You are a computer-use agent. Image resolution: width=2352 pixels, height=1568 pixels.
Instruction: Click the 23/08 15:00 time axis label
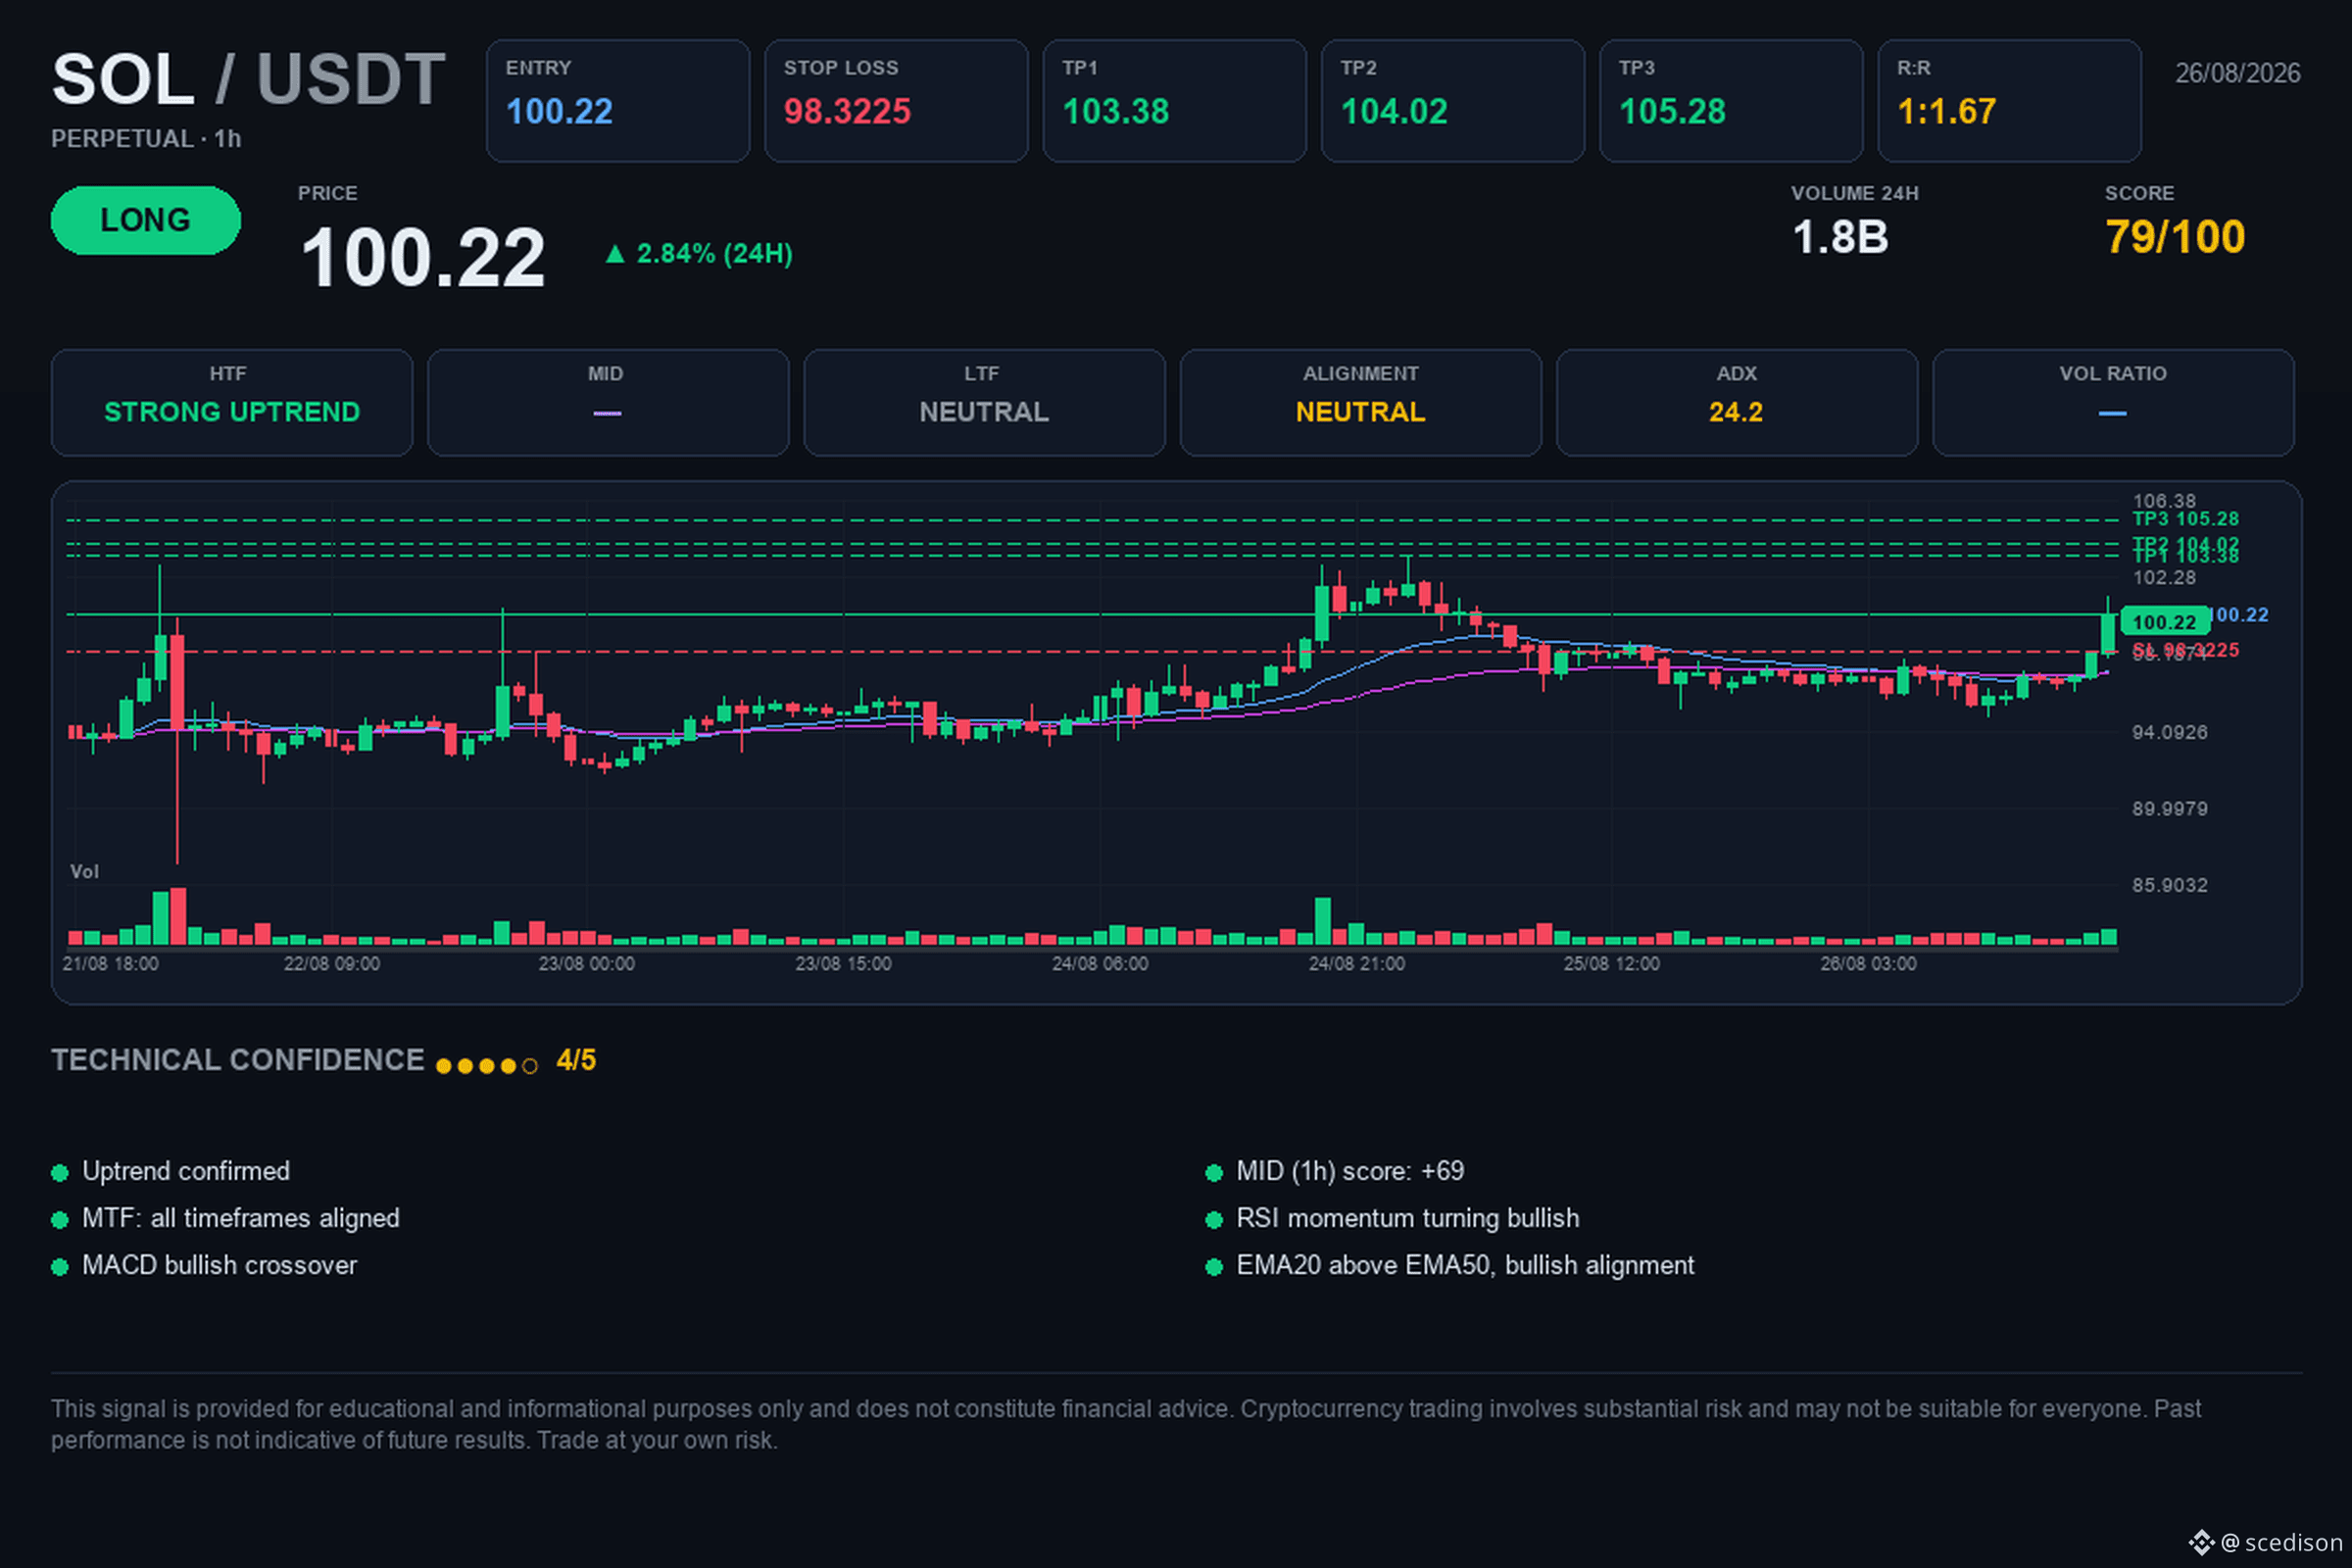pos(843,964)
